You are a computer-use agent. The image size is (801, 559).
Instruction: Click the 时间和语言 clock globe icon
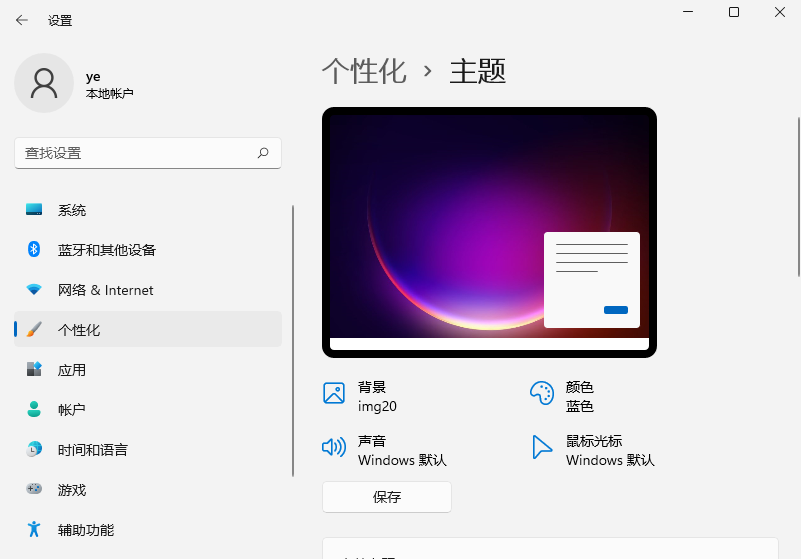click(x=34, y=449)
